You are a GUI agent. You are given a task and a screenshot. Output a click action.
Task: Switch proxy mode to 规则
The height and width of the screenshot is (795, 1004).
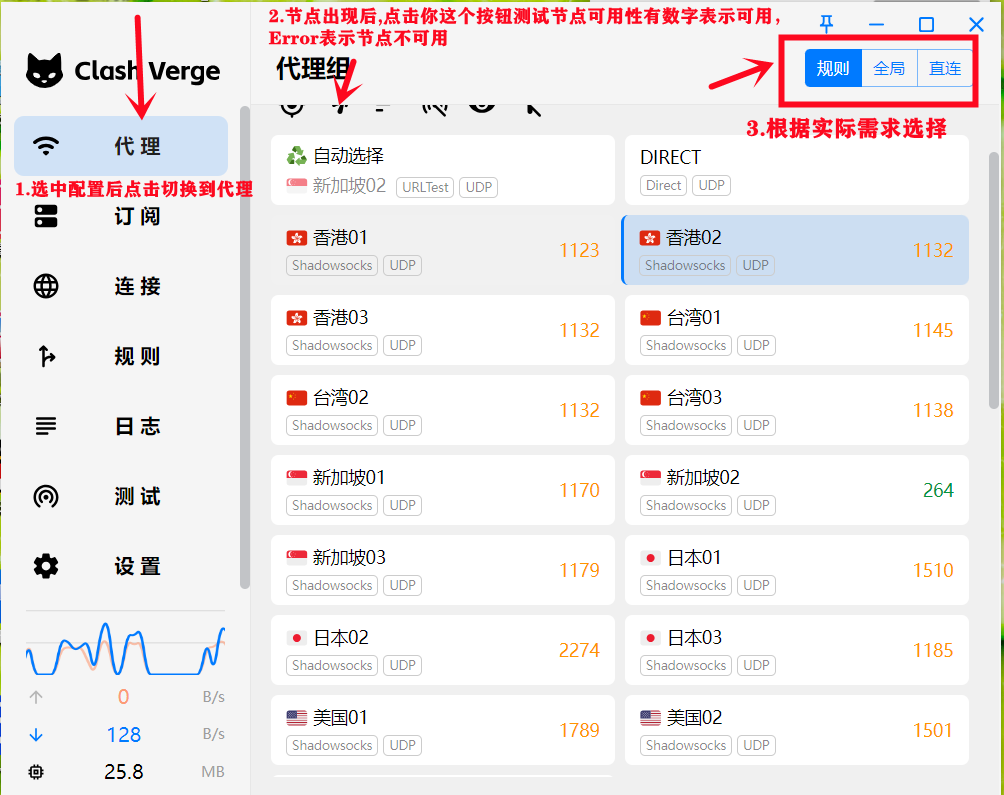(x=833, y=68)
